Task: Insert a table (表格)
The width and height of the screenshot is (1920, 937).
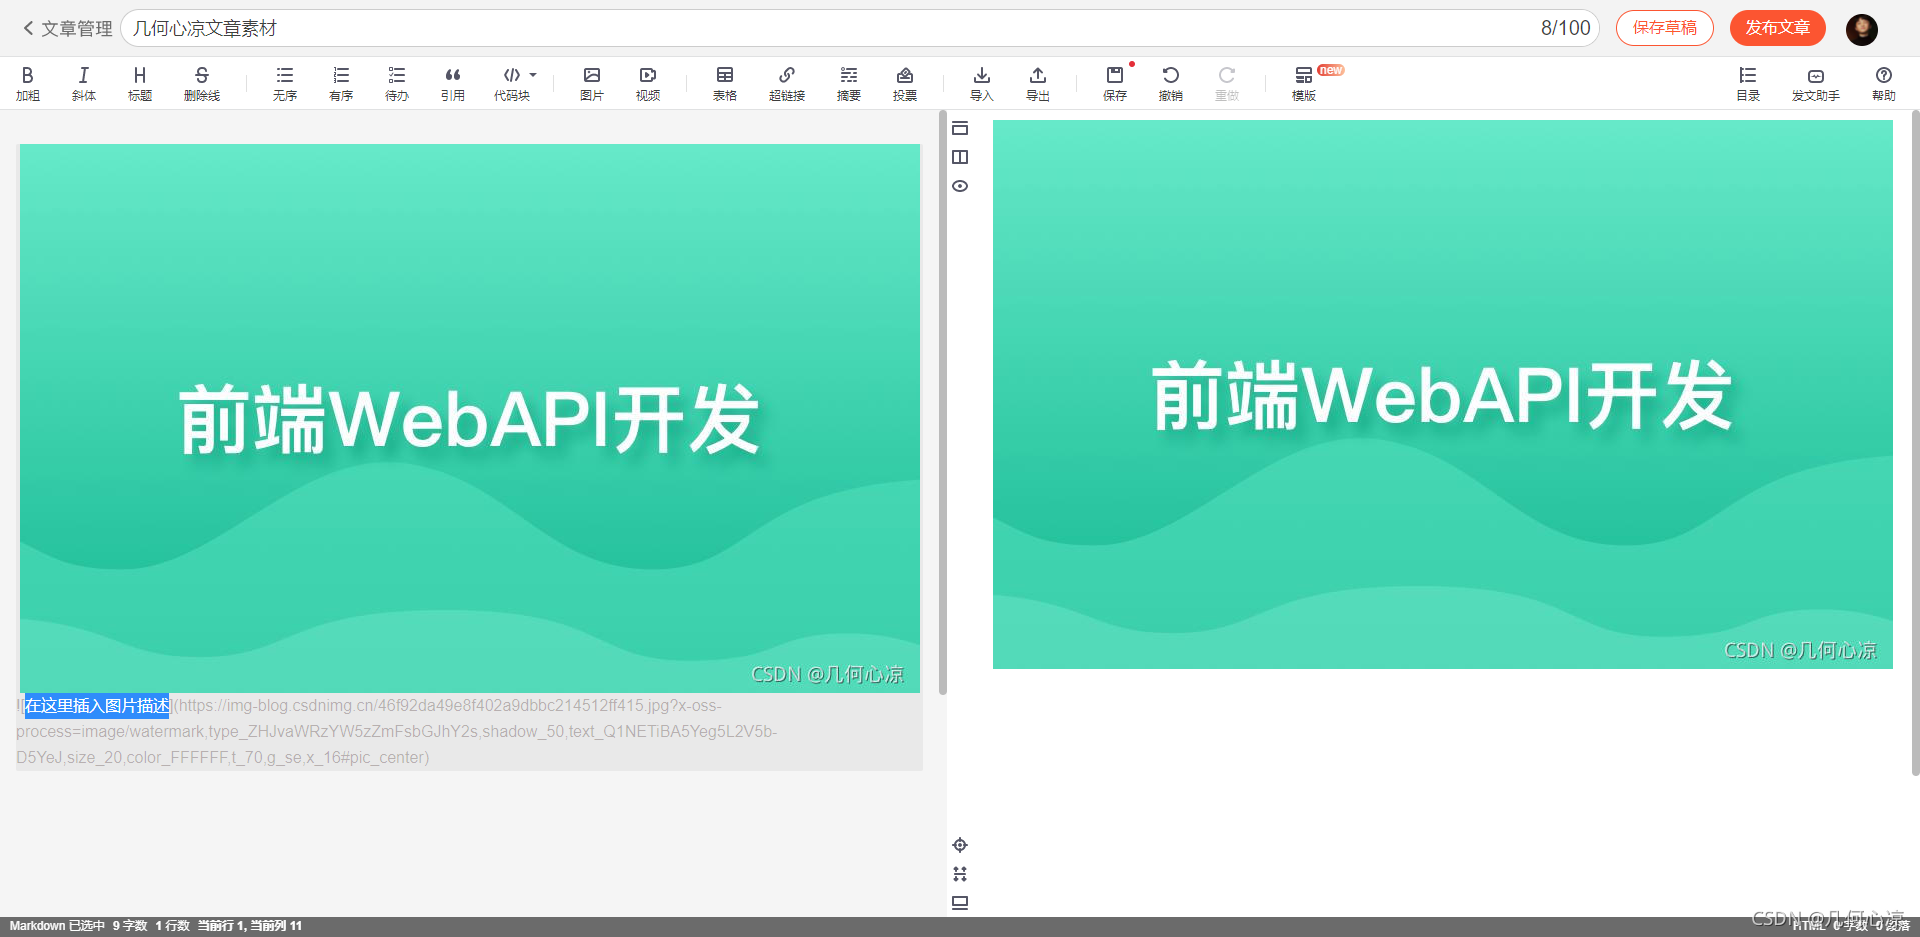Action: 725,83
